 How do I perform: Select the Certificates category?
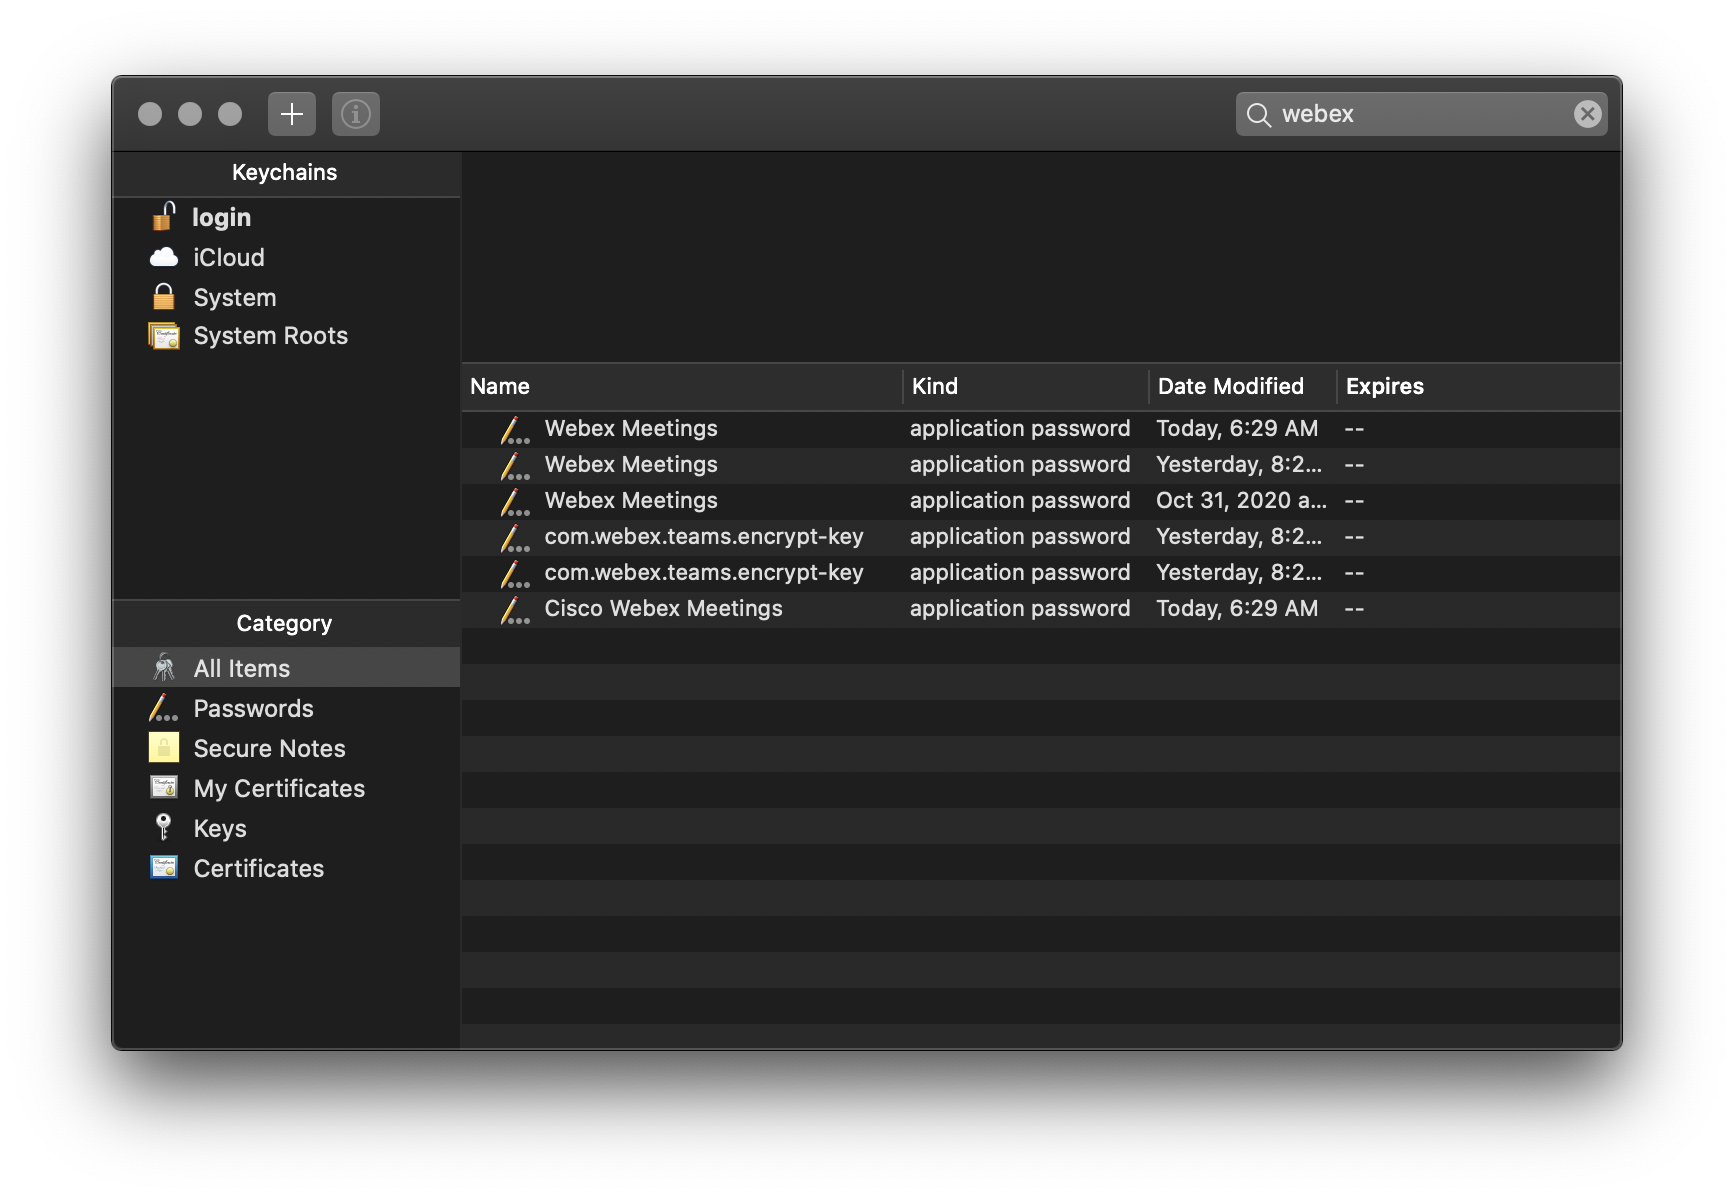(x=258, y=868)
